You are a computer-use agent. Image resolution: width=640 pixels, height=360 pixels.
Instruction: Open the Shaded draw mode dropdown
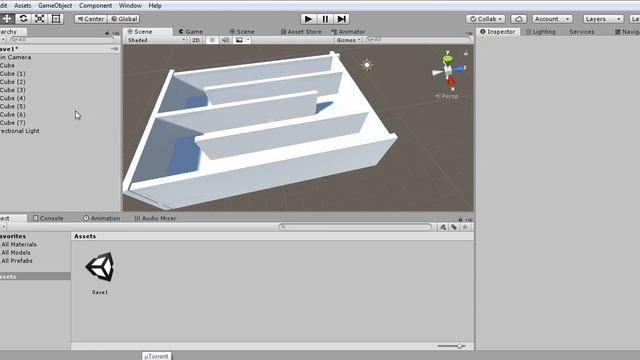click(156, 40)
